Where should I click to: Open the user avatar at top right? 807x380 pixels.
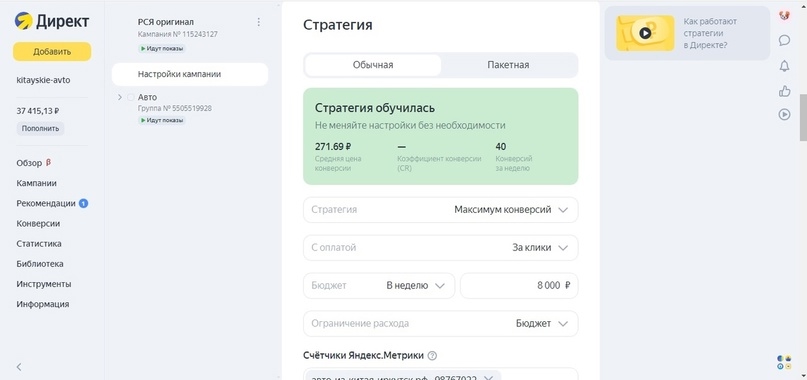784,15
